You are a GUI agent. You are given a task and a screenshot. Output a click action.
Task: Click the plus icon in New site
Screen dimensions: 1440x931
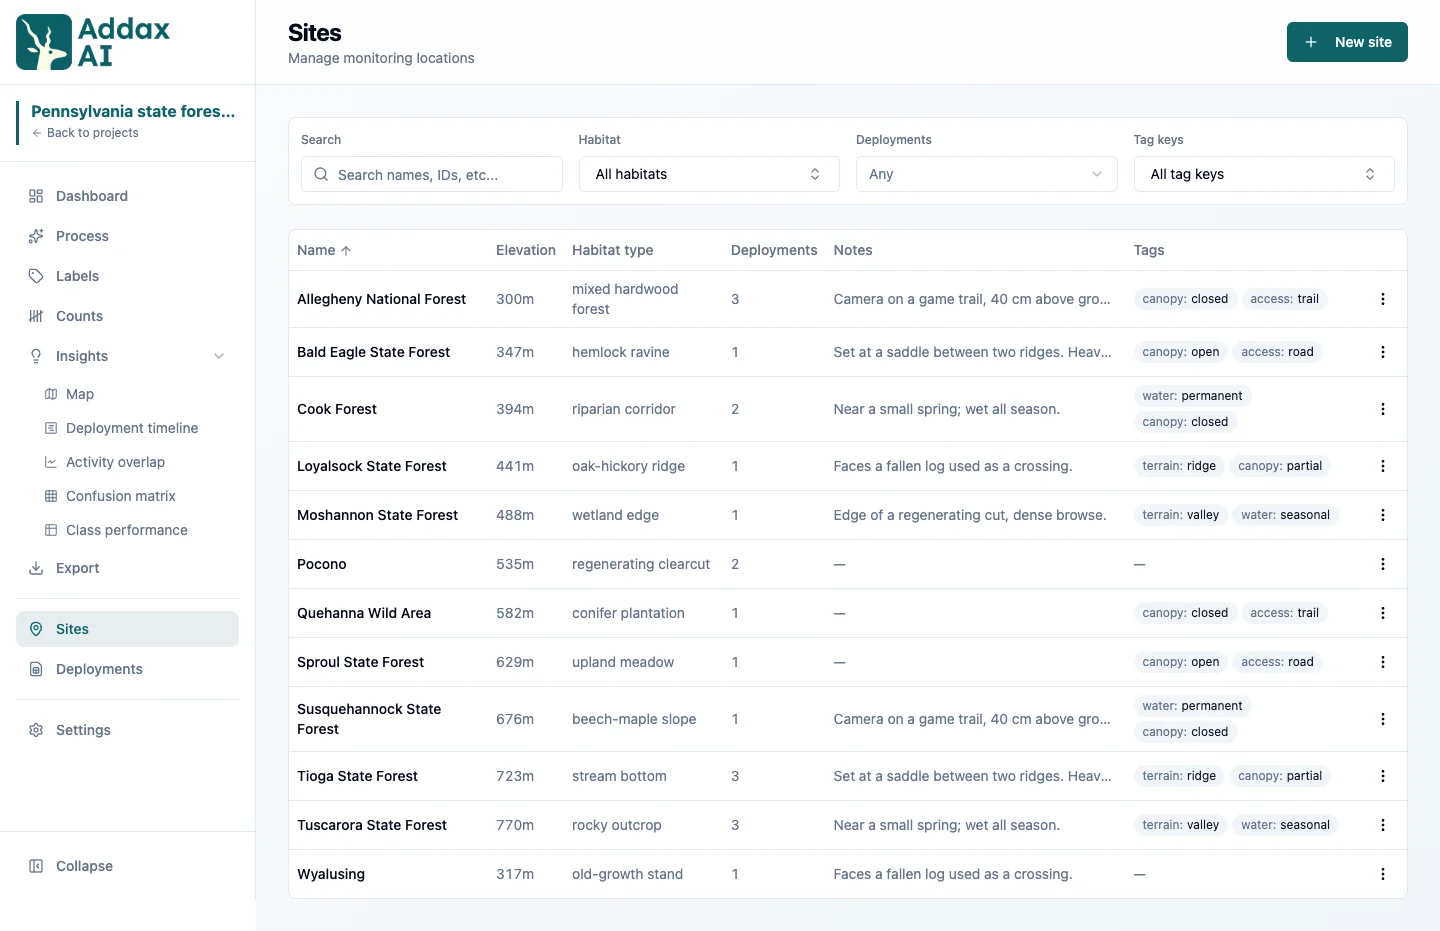click(x=1311, y=42)
